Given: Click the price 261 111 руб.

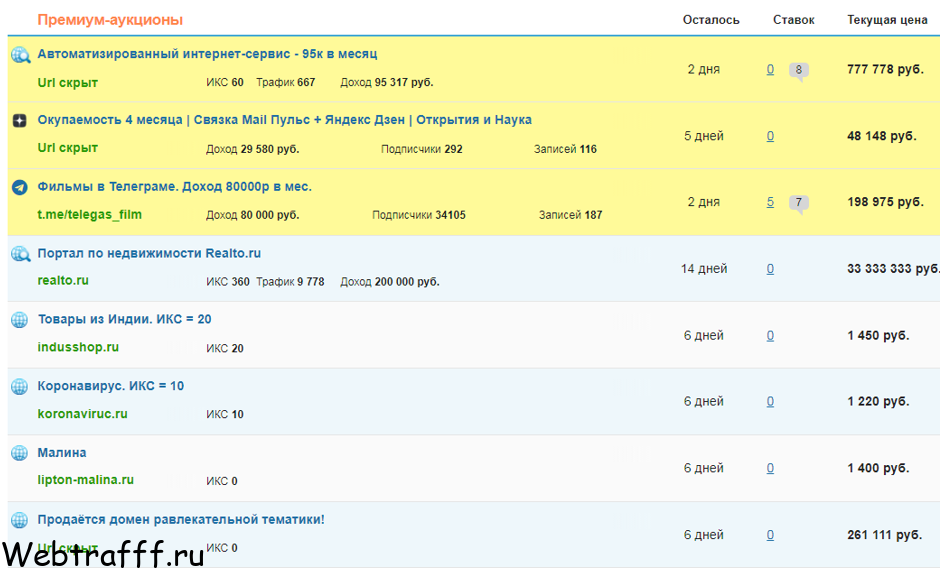Looking at the screenshot, I should (885, 535).
